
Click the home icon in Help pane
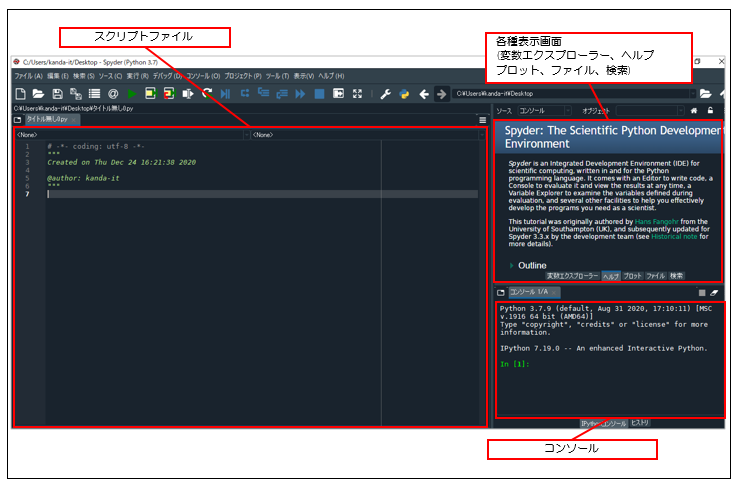pos(694,110)
